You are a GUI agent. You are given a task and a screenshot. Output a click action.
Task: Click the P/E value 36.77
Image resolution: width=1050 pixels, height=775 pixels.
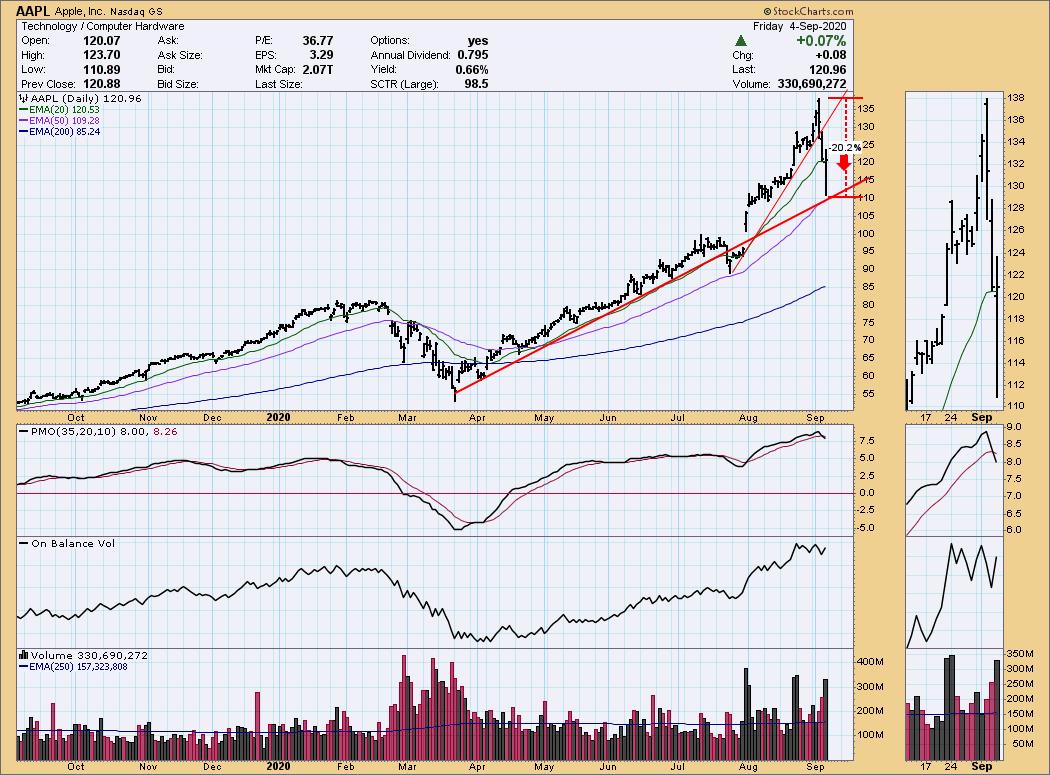[317, 41]
